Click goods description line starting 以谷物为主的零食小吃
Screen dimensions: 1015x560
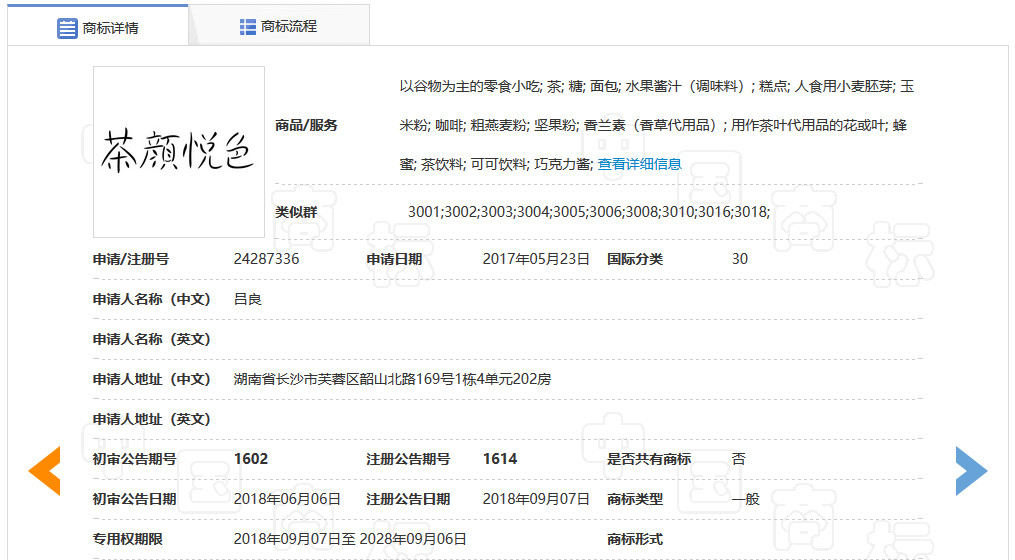pyautogui.click(x=656, y=86)
